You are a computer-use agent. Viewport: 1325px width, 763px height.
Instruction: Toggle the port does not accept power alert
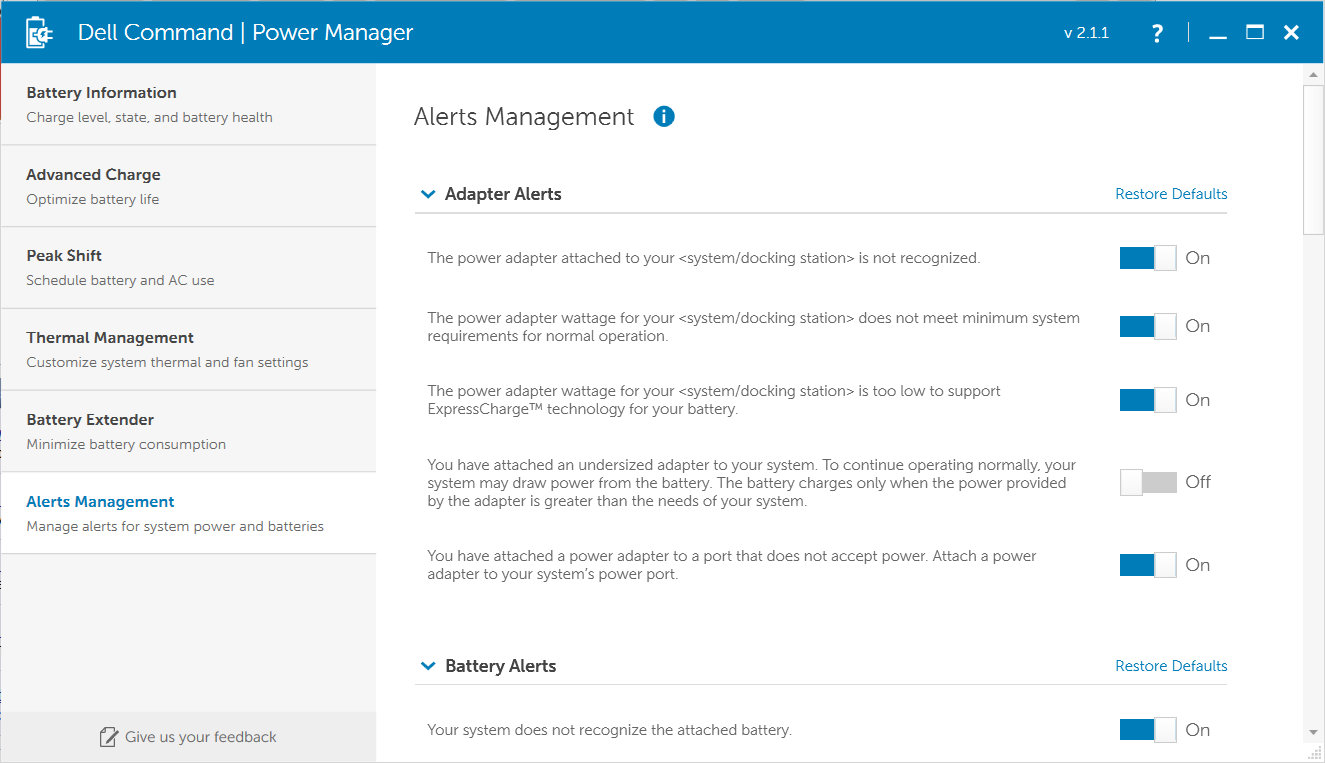1148,565
